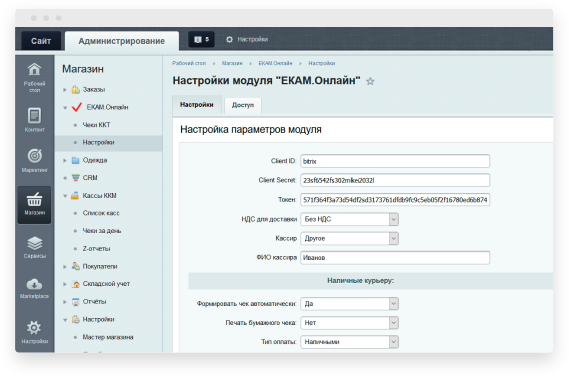This screenshot has height=376, width=569.
Task: Click the Покупатели users icon
Action: pyautogui.click(x=75, y=266)
